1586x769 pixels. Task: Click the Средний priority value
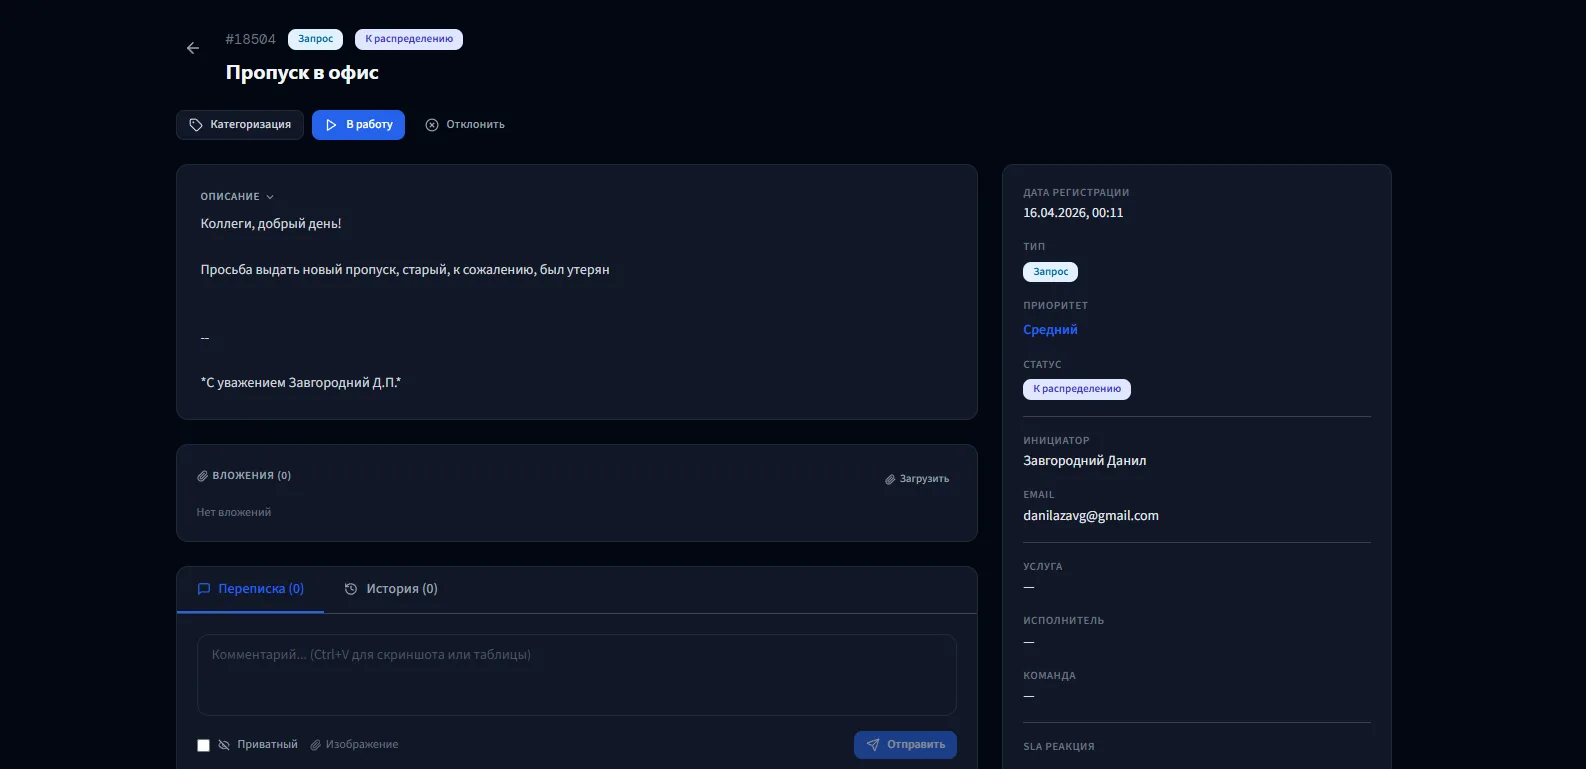pos(1050,330)
